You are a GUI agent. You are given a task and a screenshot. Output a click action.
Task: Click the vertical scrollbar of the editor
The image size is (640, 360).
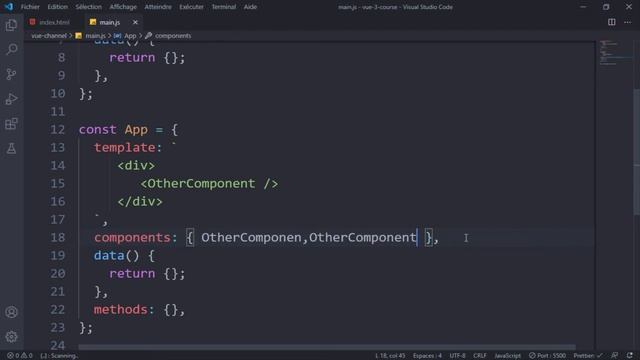pos(636,151)
